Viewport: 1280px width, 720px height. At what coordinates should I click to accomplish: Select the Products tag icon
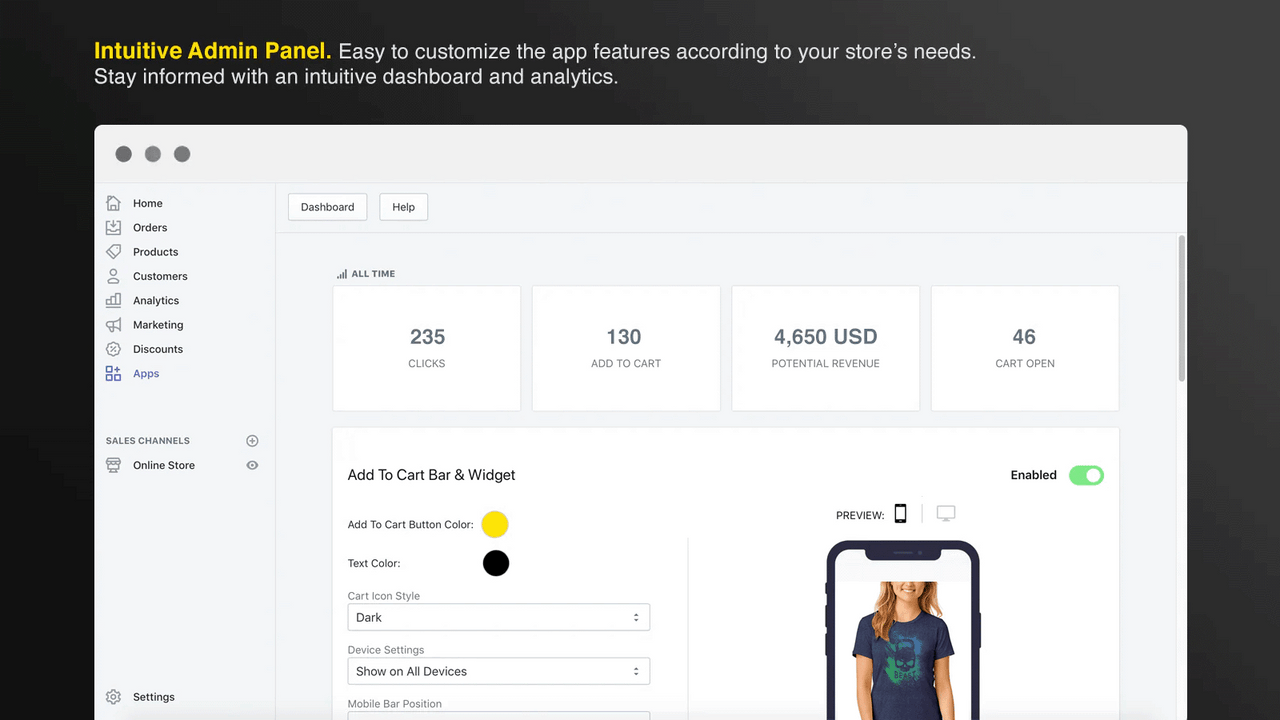pos(115,251)
